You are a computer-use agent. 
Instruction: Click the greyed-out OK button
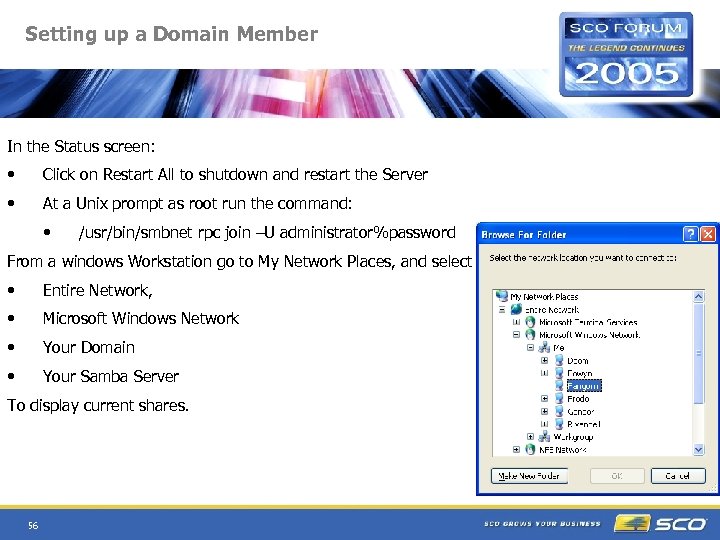click(617, 476)
